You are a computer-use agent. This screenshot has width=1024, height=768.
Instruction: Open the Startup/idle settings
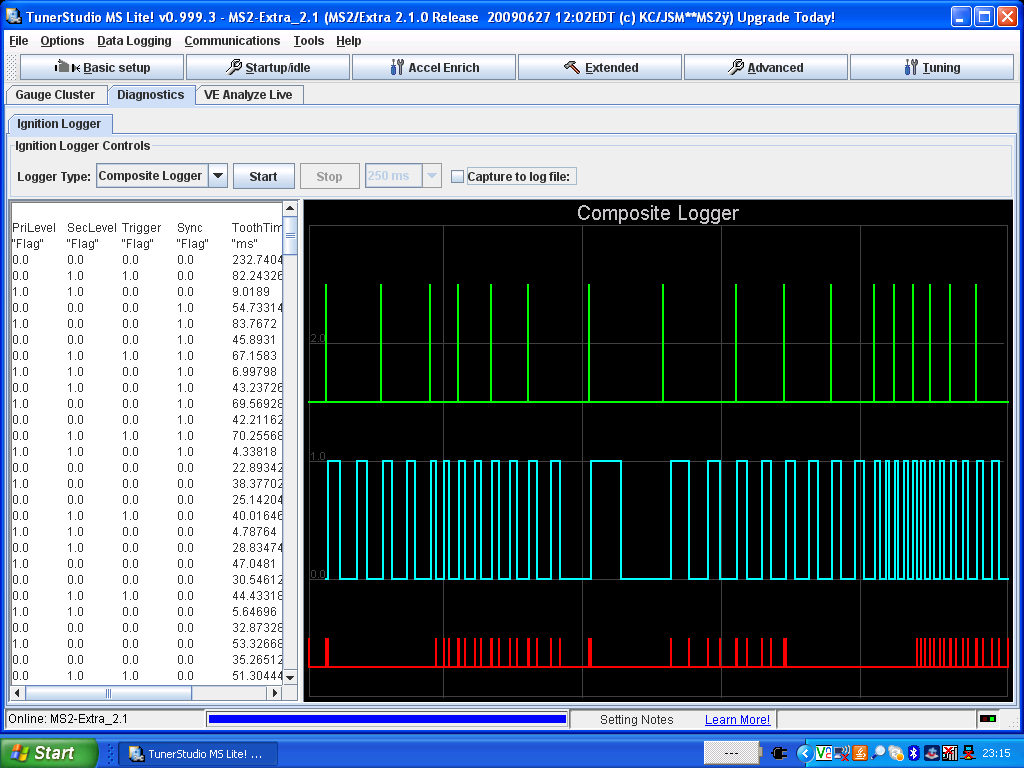pyautogui.click(x=268, y=68)
